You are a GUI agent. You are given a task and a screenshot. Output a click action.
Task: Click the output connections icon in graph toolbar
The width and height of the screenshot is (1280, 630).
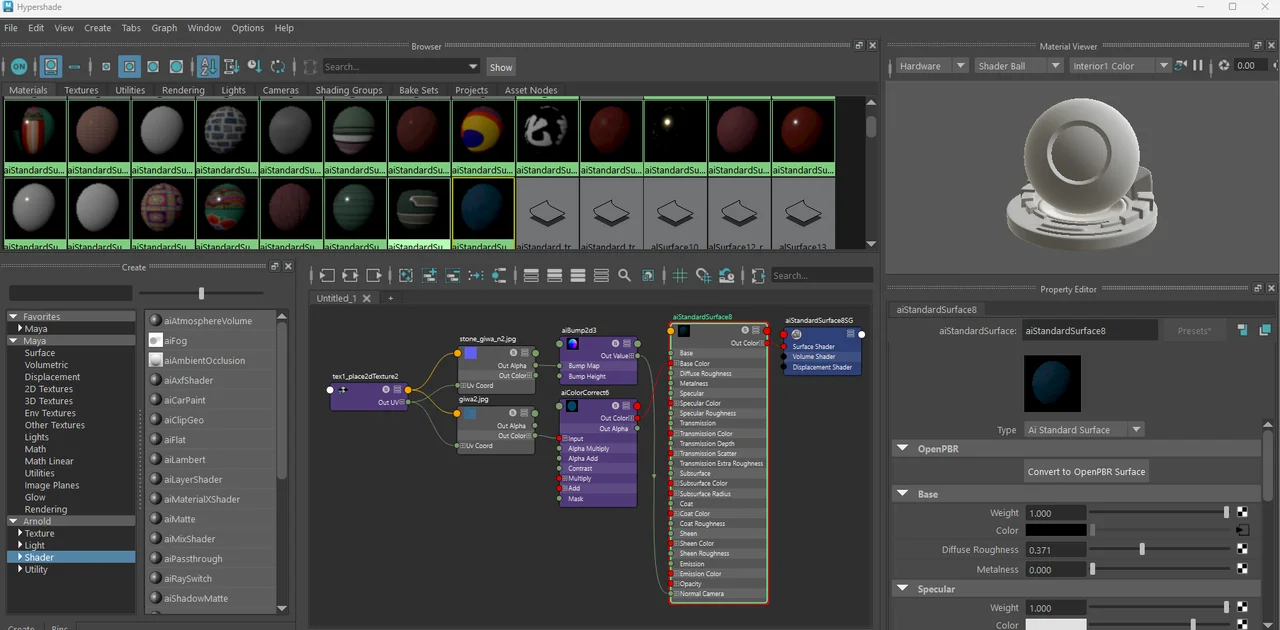coord(374,276)
